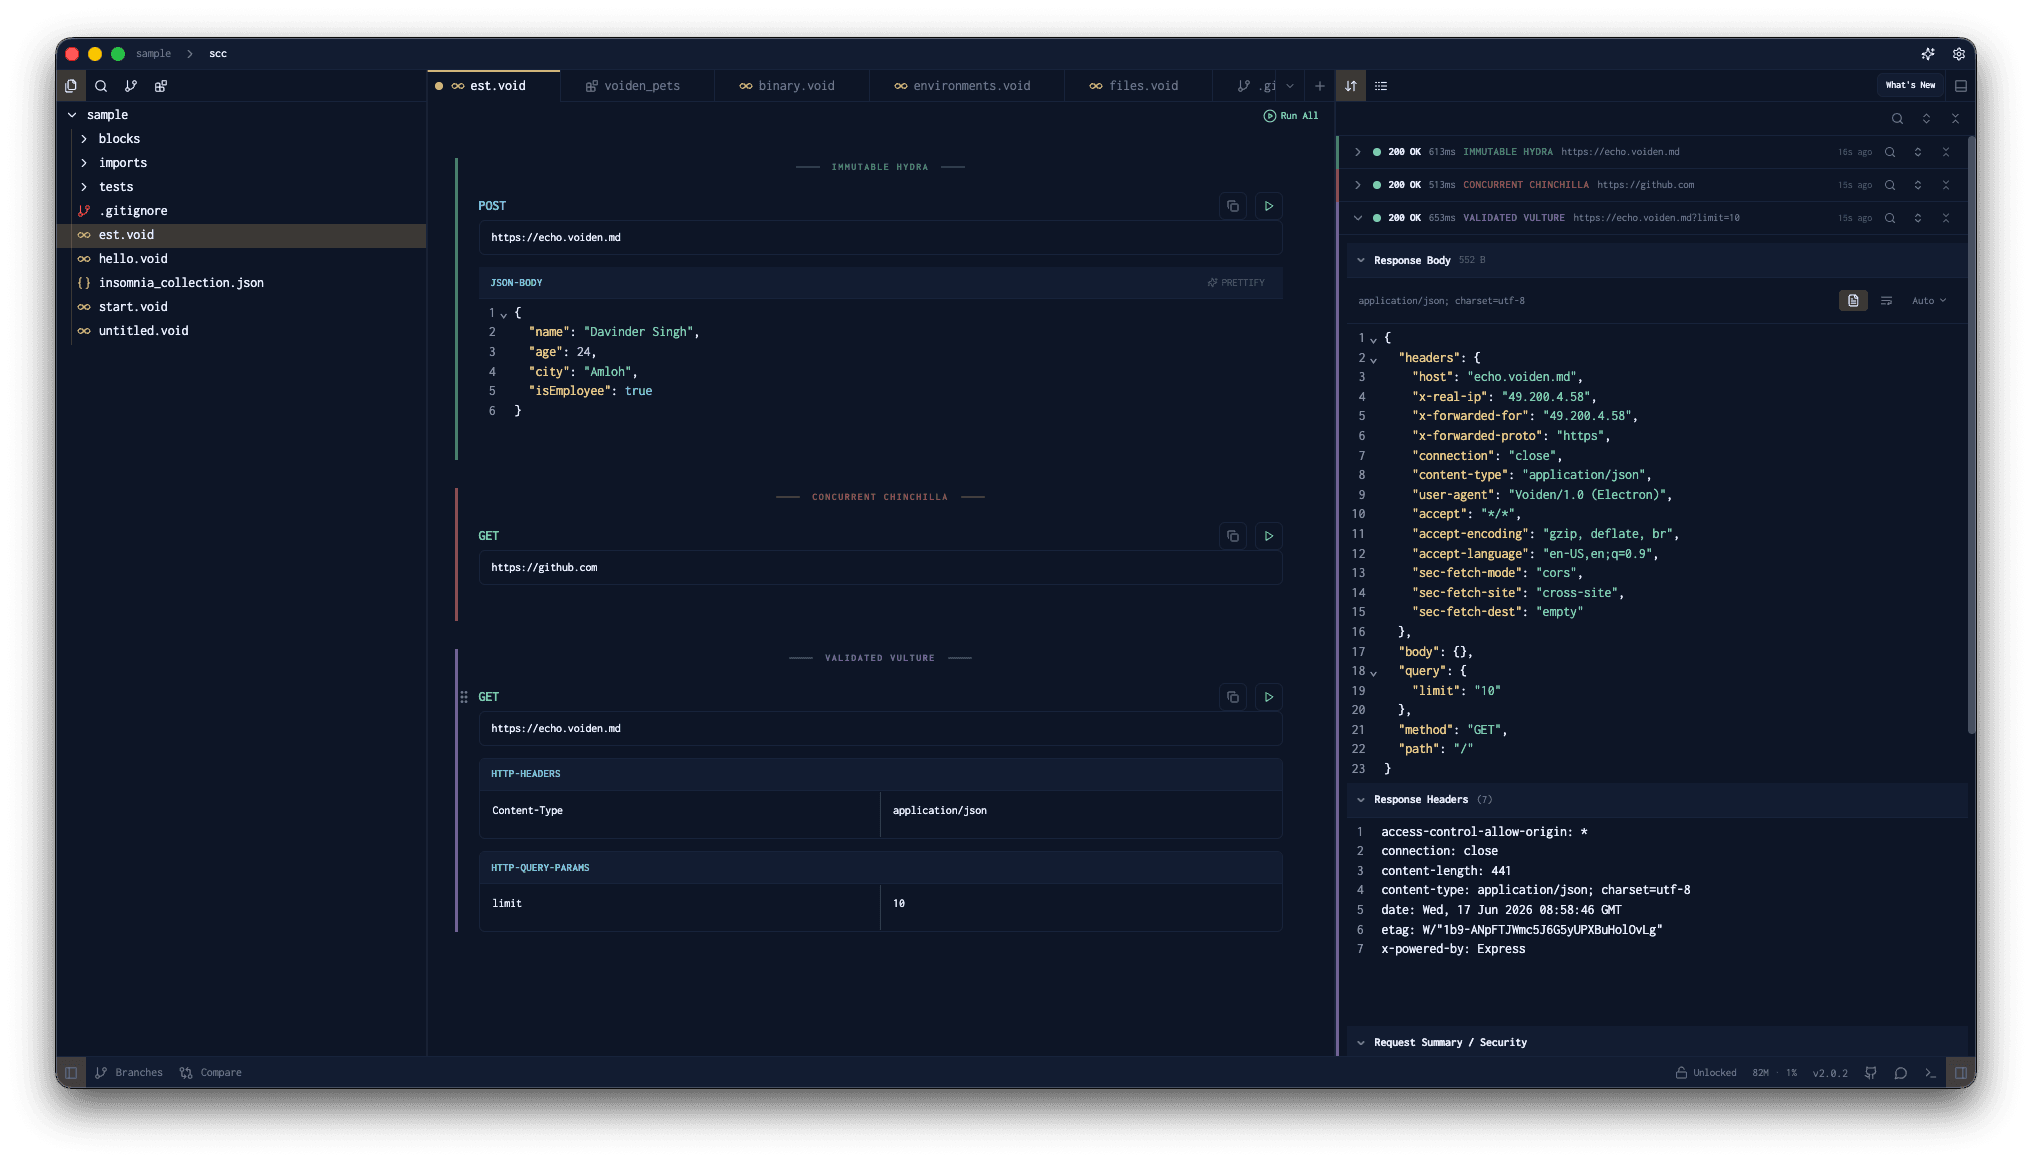Open the git branch sidebar icon
Viewport: 2032px width, 1162px height.
click(131, 86)
